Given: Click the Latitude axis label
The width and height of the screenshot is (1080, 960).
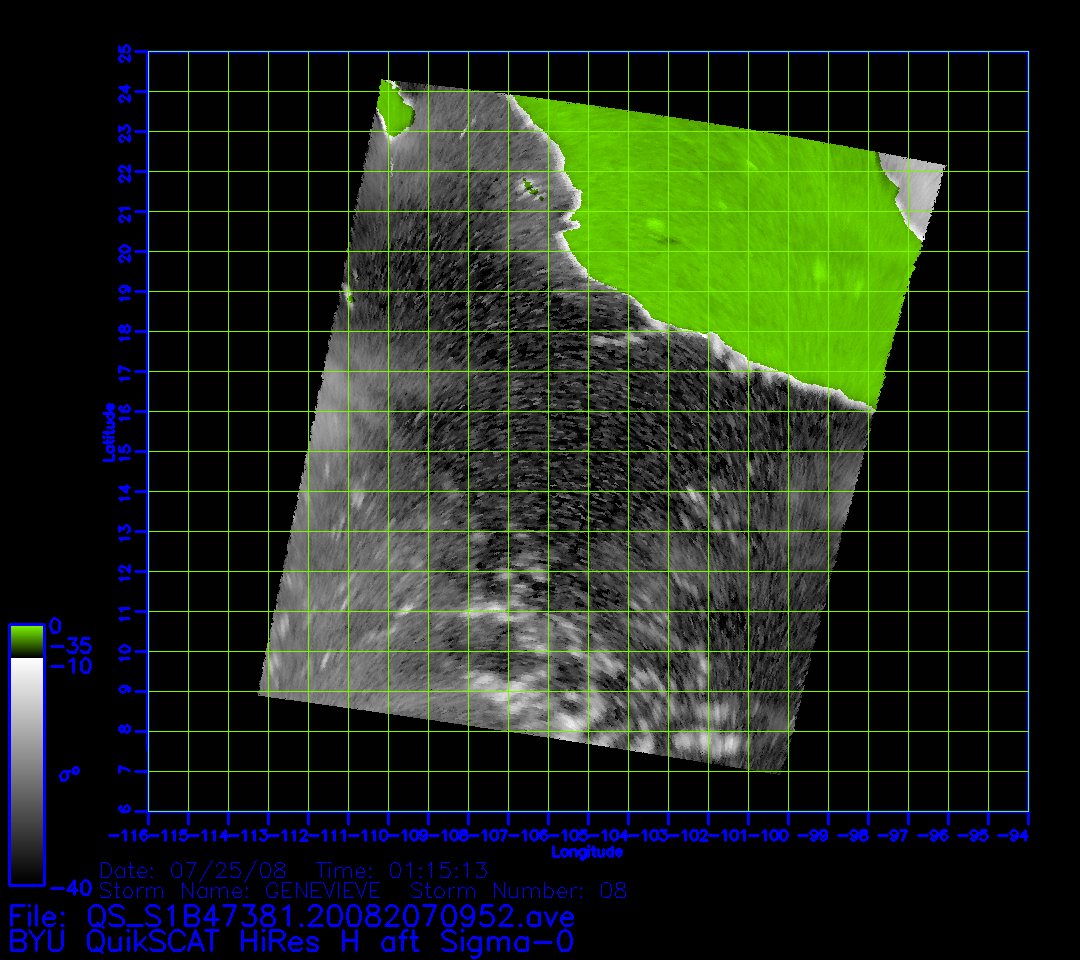Looking at the screenshot, I should pyautogui.click(x=107, y=431).
